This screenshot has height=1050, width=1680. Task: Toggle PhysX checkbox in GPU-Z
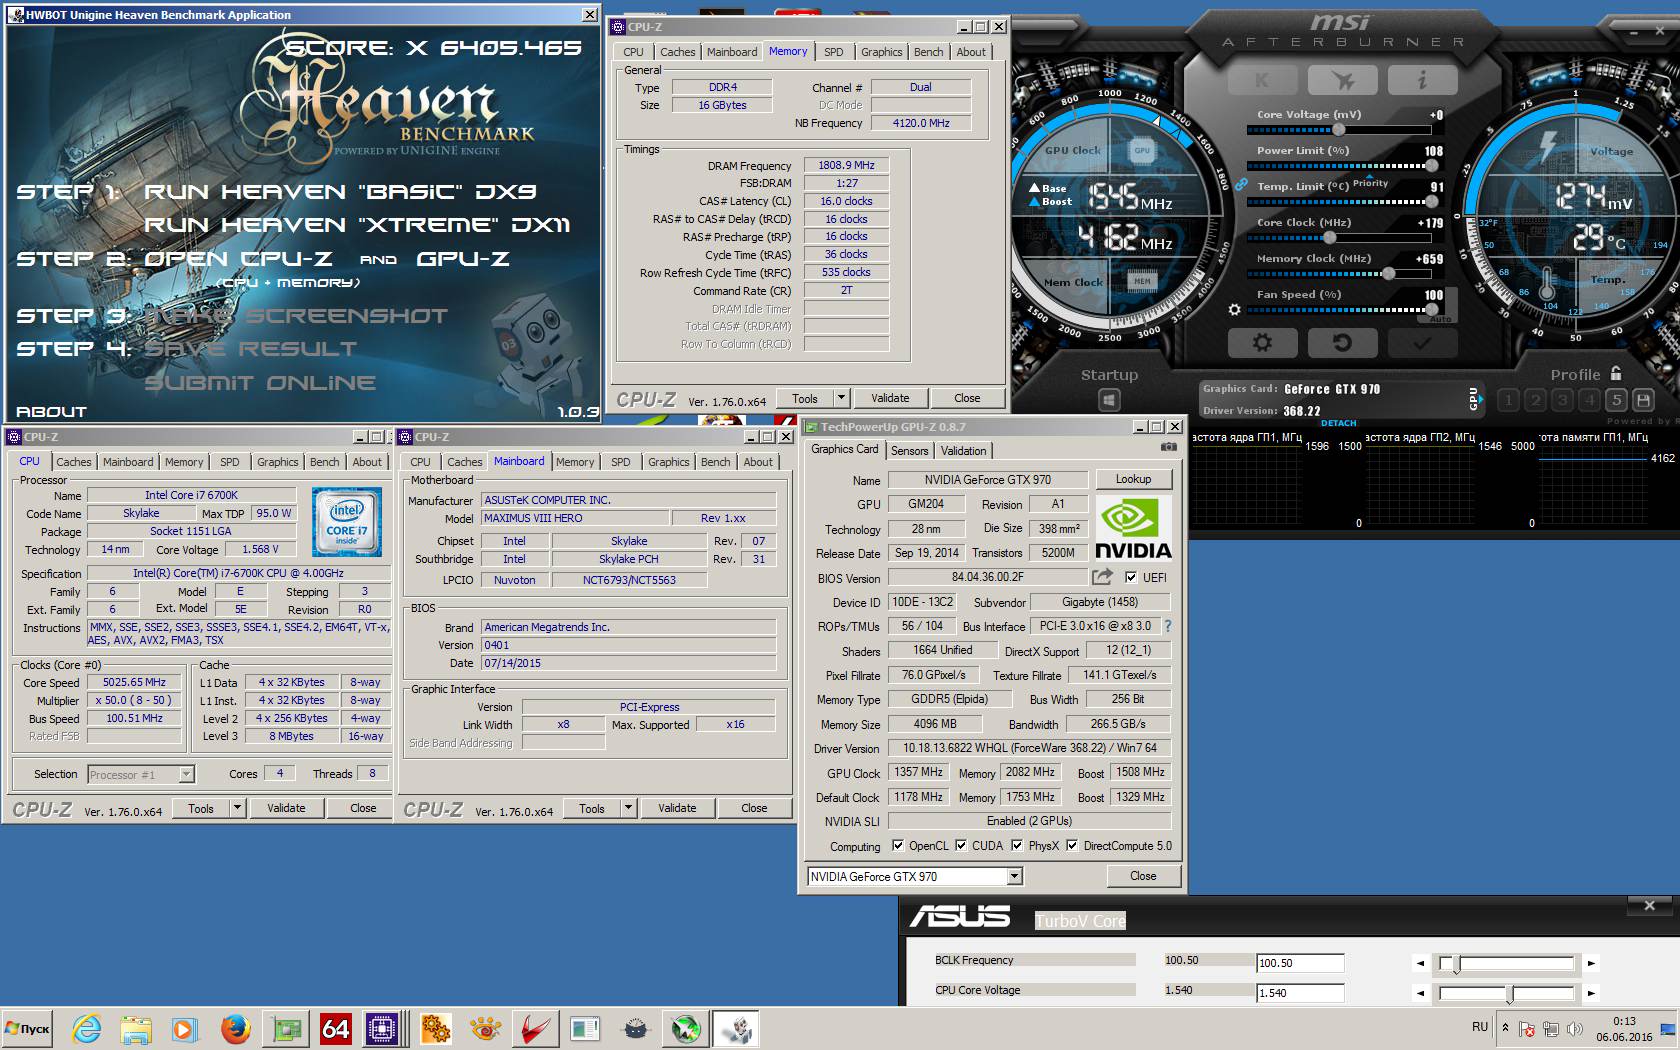(x=1017, y=845)
